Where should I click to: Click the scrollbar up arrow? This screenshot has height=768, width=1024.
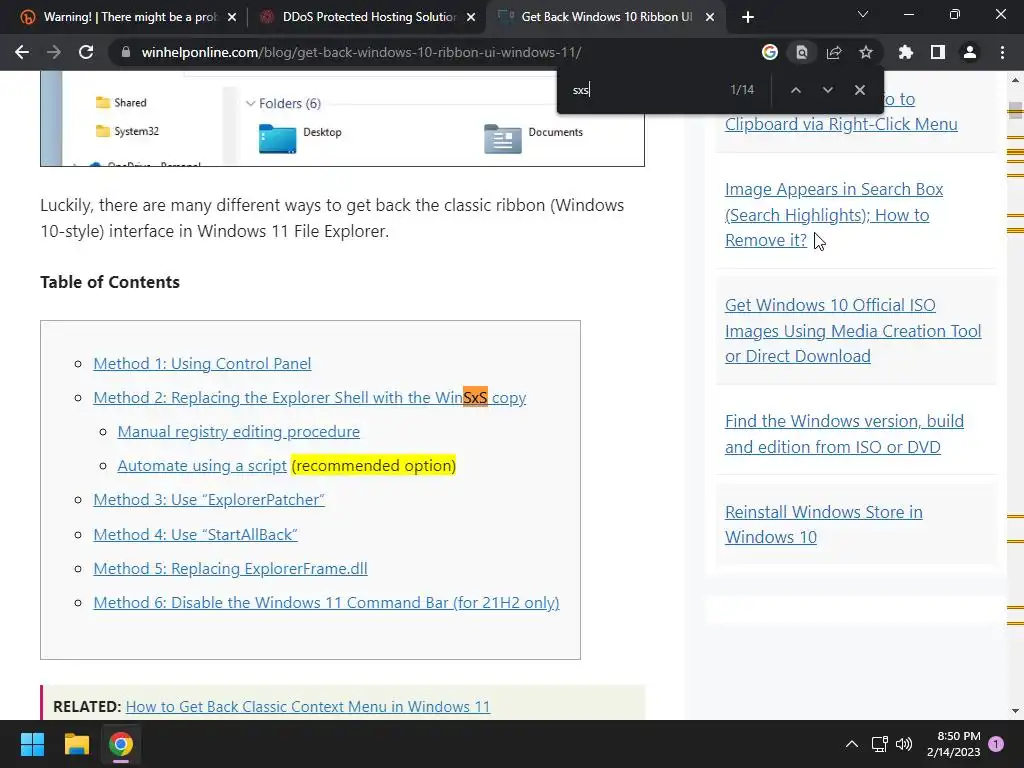point(1015,80)
